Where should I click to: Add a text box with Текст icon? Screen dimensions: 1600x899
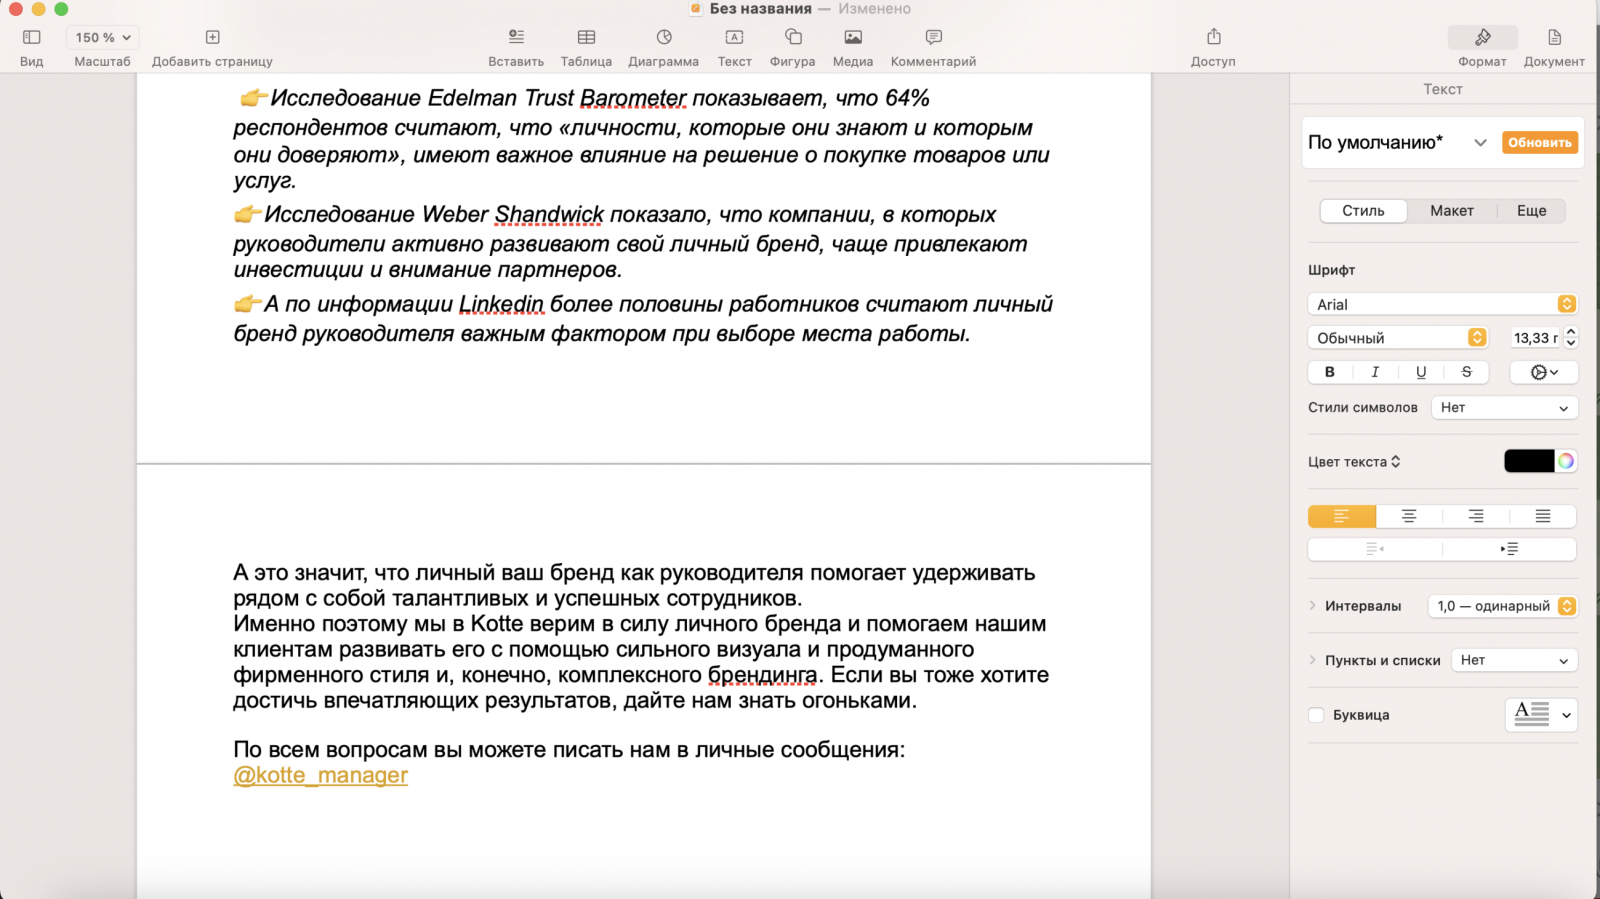734,38
